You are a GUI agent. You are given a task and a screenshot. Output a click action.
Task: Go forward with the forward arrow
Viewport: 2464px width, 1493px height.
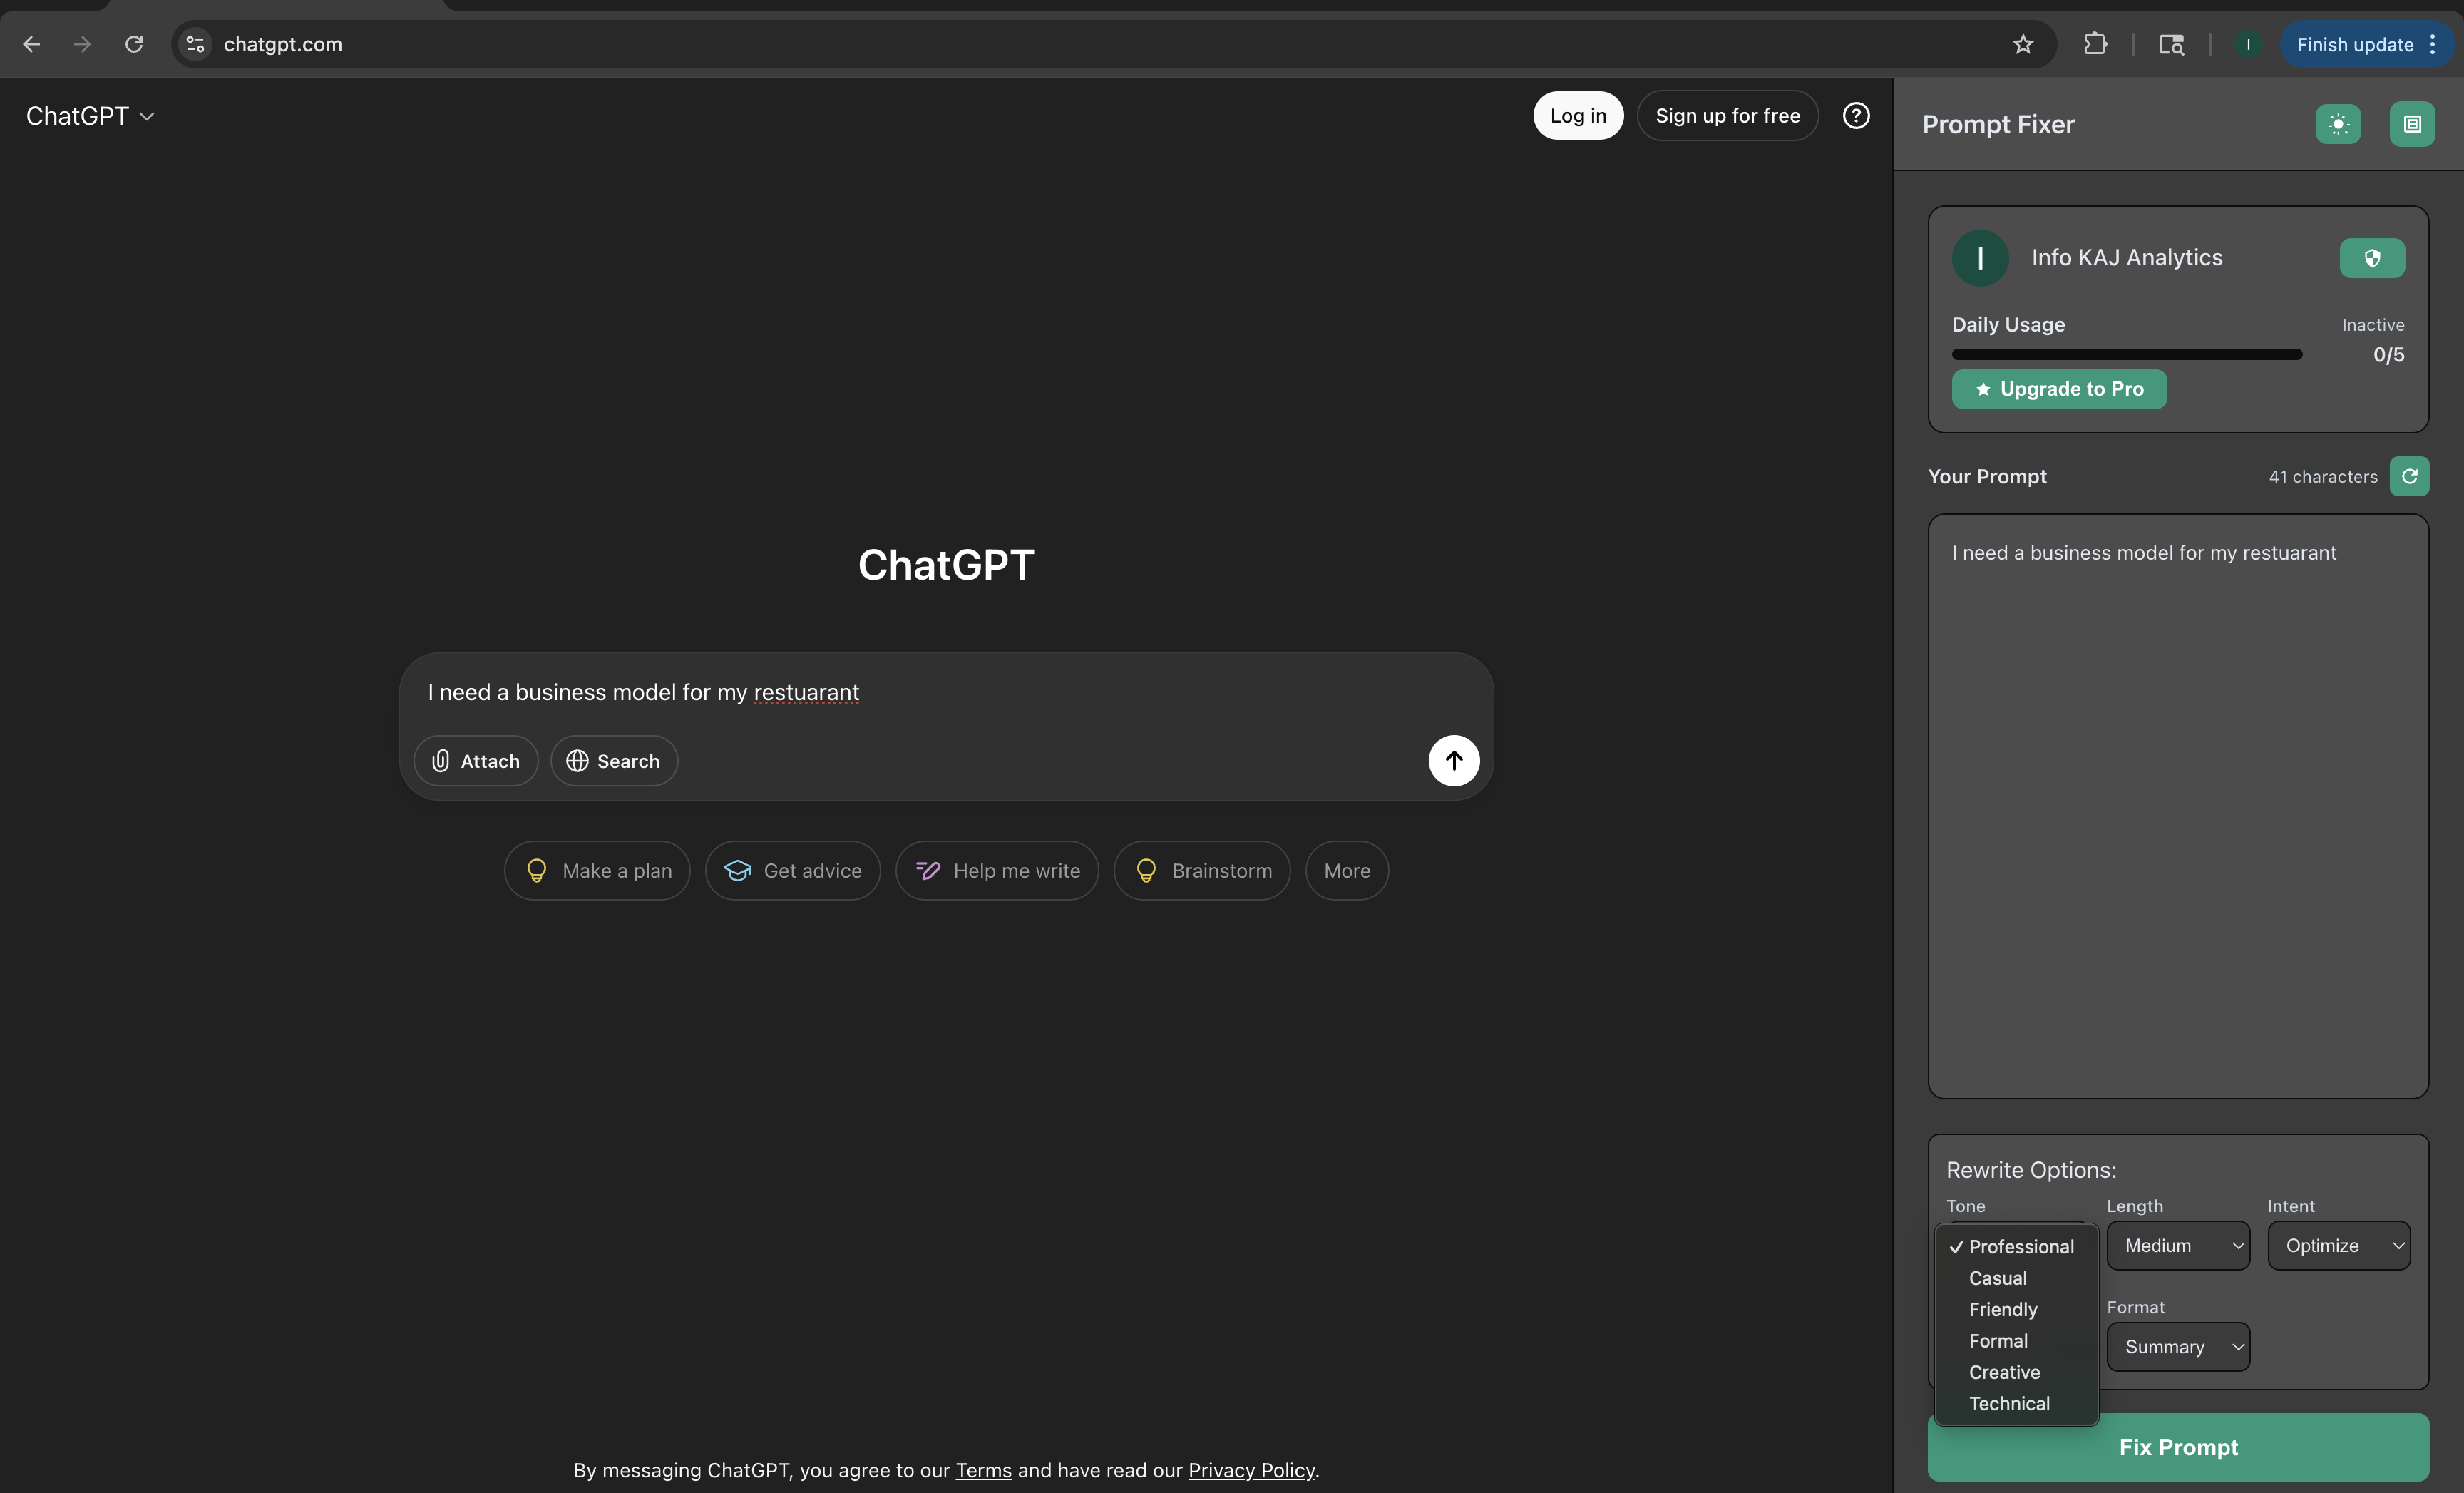coord(82,44)
